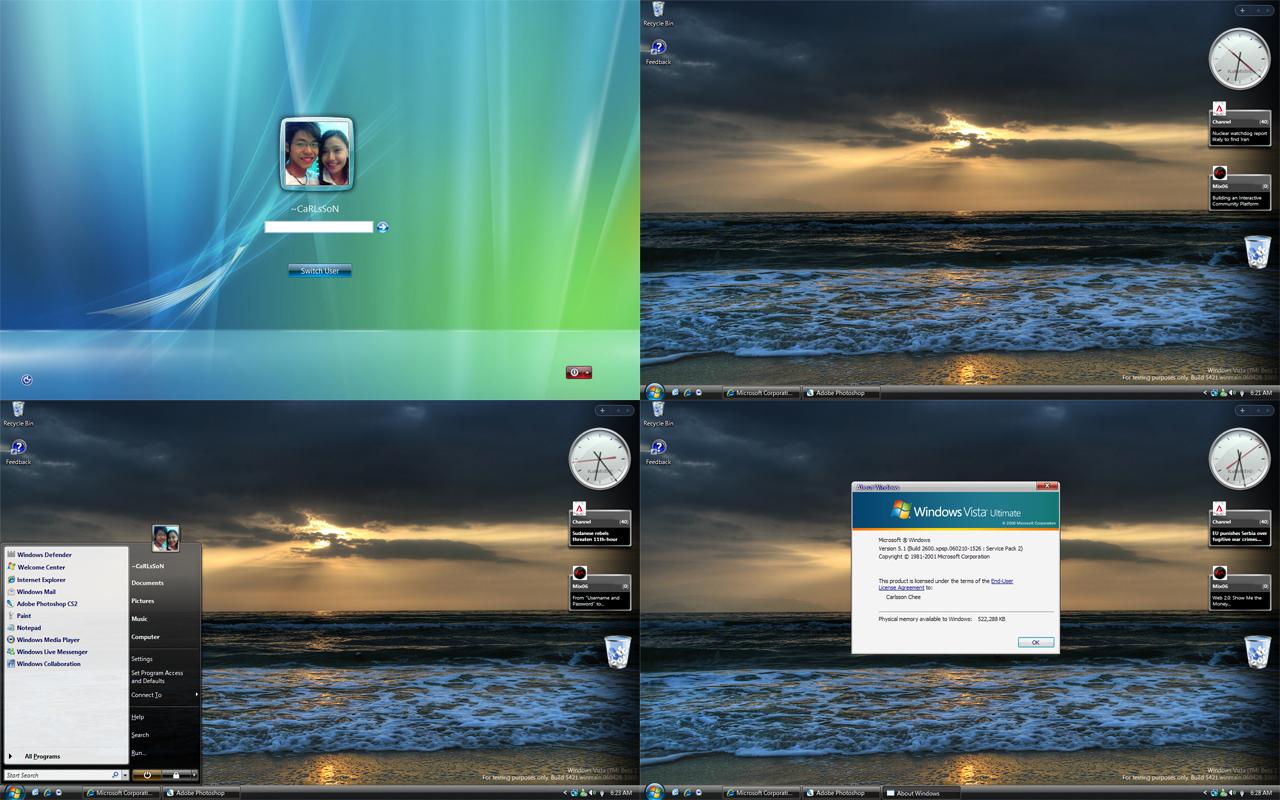The height and width of the screenshot is (800, 1280).
Task: Show hidden tray icons on the 8:21 AM taskbar
Action: tap(1205, 393)
